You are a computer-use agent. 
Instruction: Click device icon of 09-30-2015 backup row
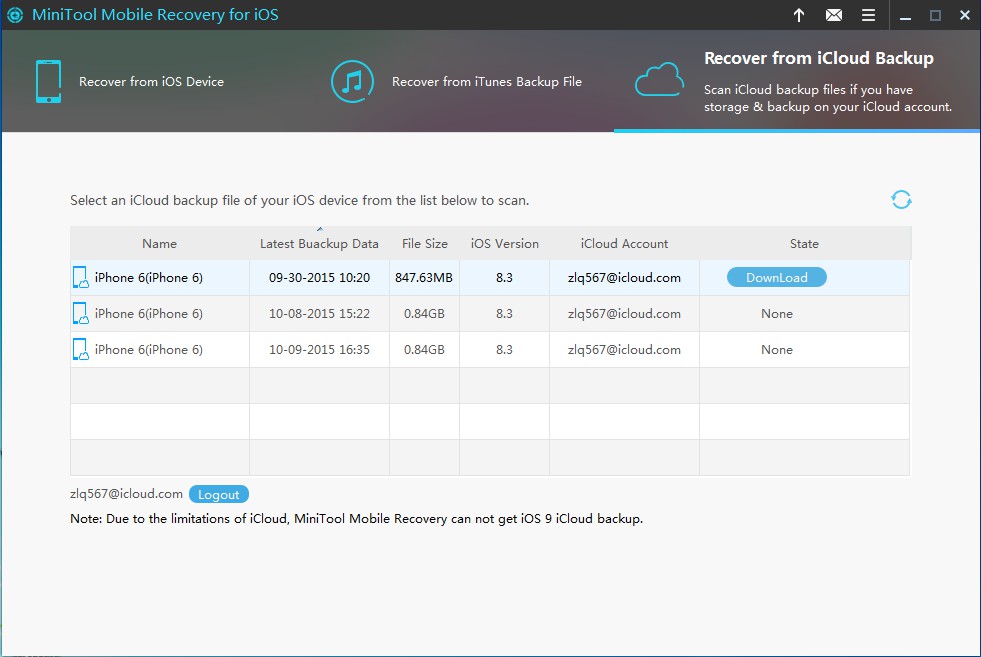click(x=80, y=277)
